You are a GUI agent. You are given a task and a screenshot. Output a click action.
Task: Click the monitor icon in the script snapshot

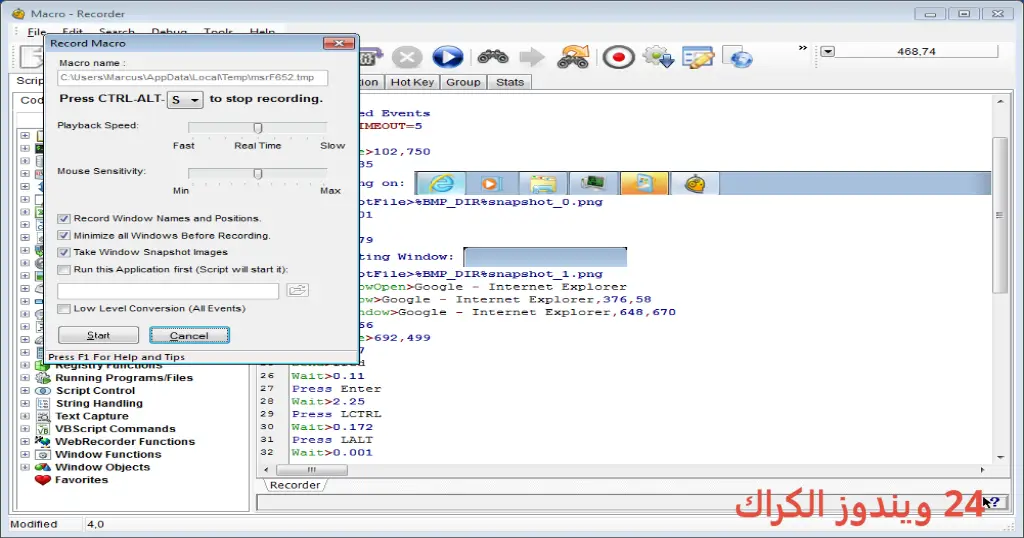coord(594,183)
